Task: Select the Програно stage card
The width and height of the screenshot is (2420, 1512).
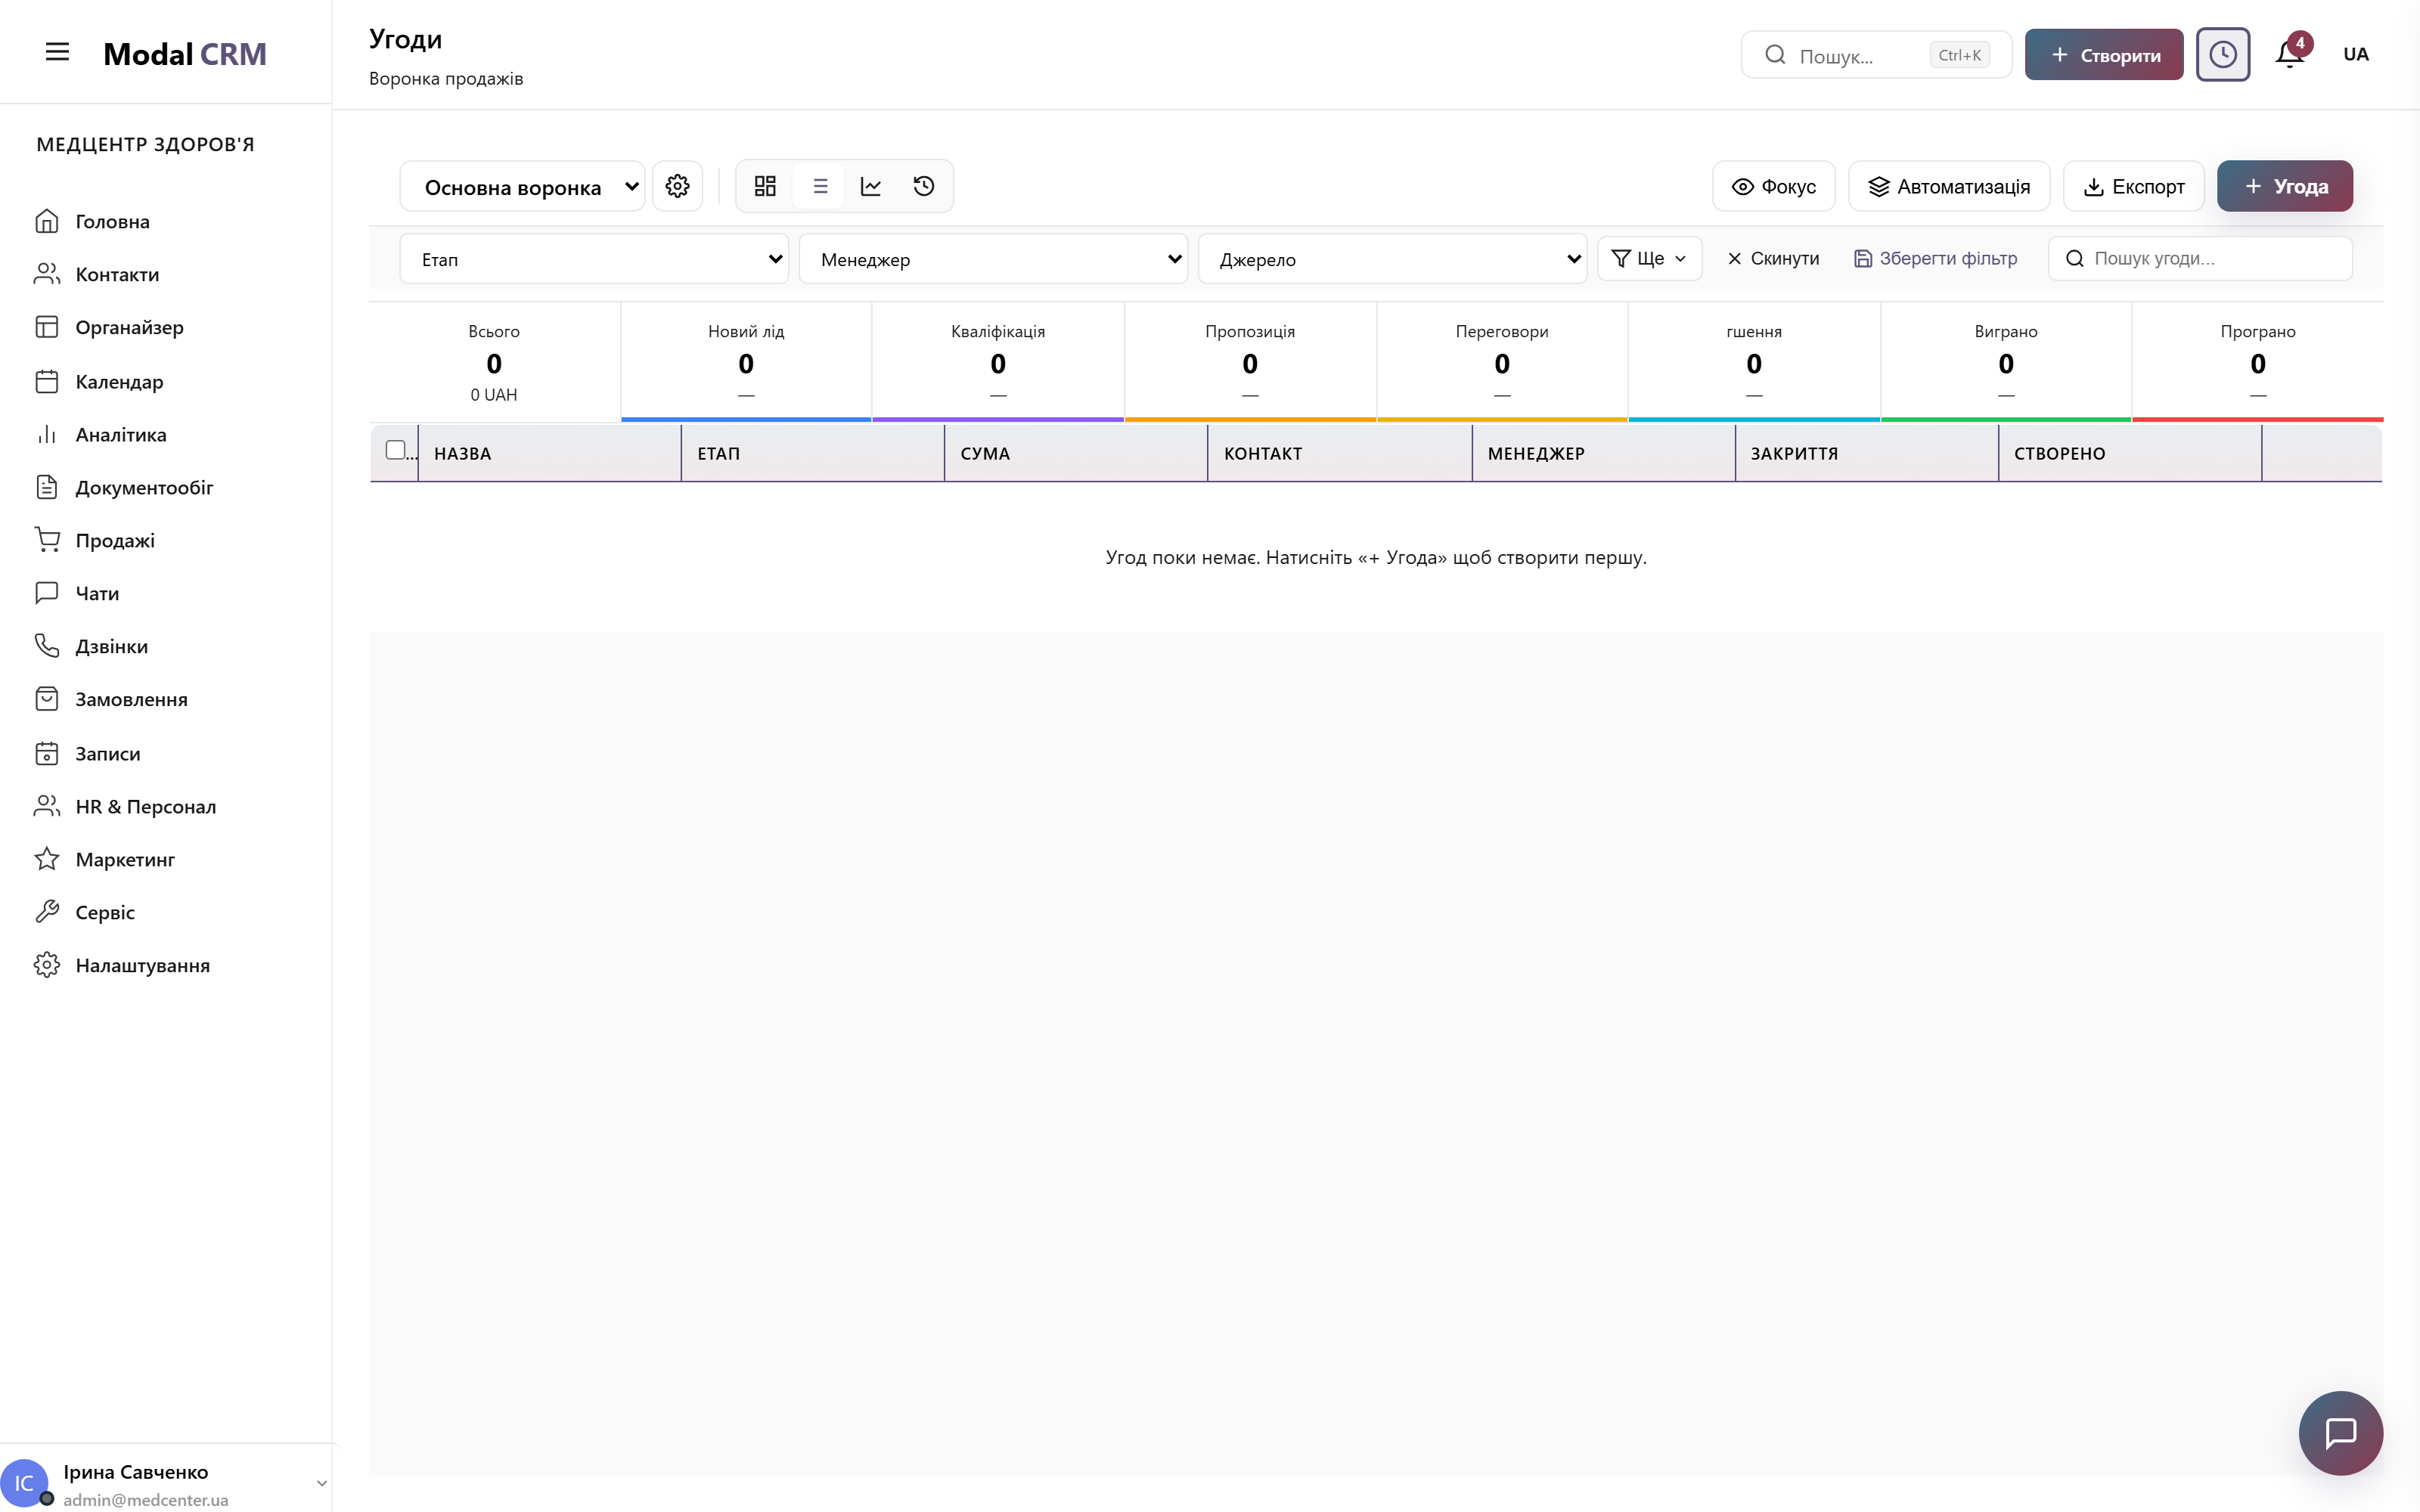Action: [x=2258, y=362]
